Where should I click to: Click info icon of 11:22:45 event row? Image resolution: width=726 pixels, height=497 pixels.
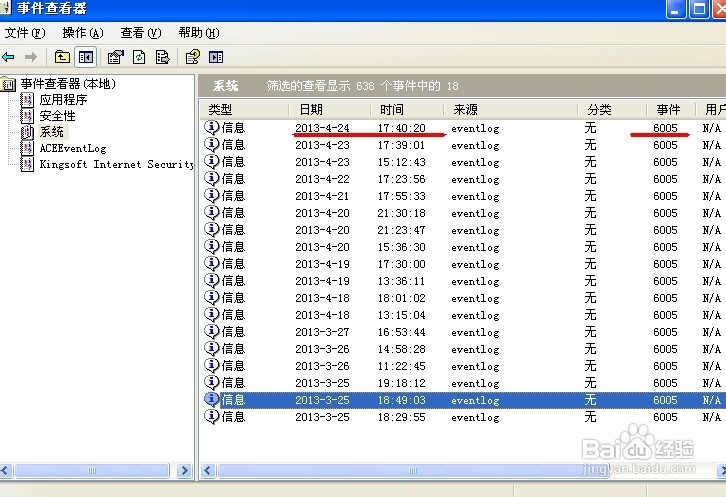212,365
